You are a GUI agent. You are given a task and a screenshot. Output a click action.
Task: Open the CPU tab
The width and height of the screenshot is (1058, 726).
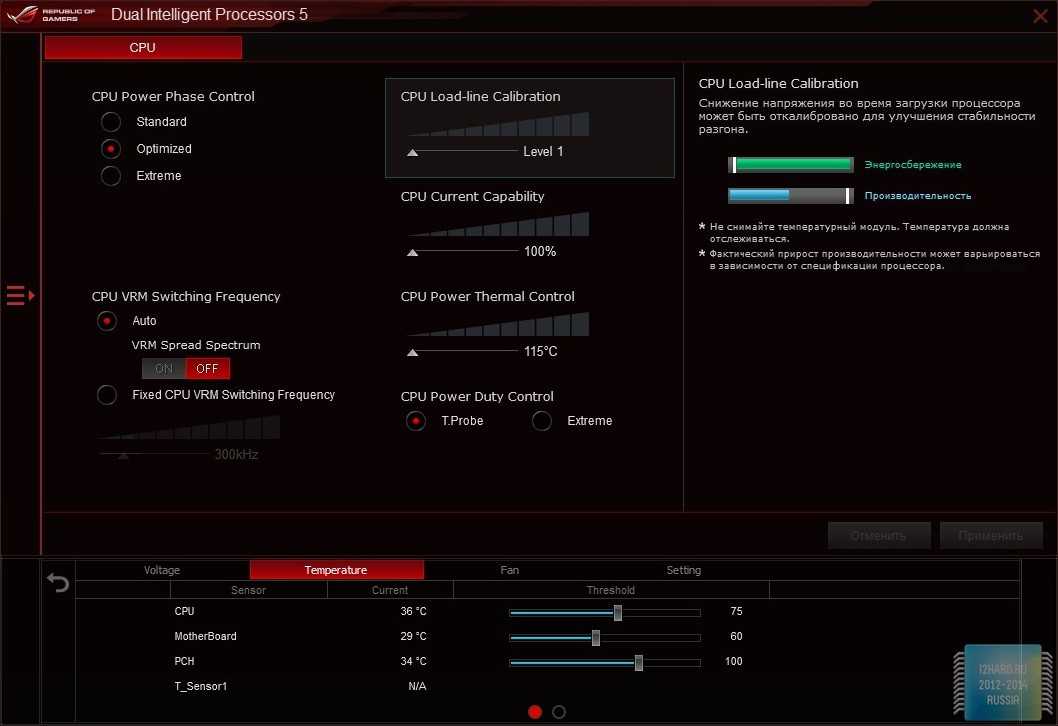[143, 47]
